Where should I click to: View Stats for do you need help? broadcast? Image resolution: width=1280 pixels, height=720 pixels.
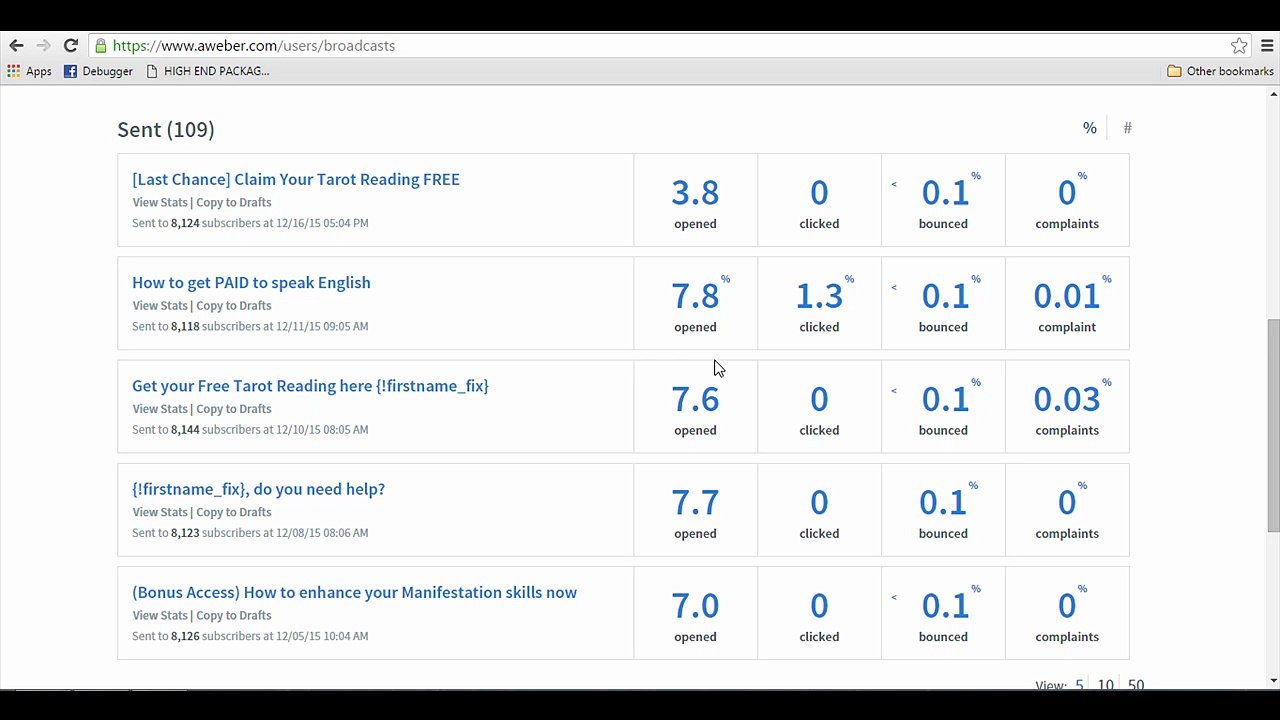click(160, 512)
